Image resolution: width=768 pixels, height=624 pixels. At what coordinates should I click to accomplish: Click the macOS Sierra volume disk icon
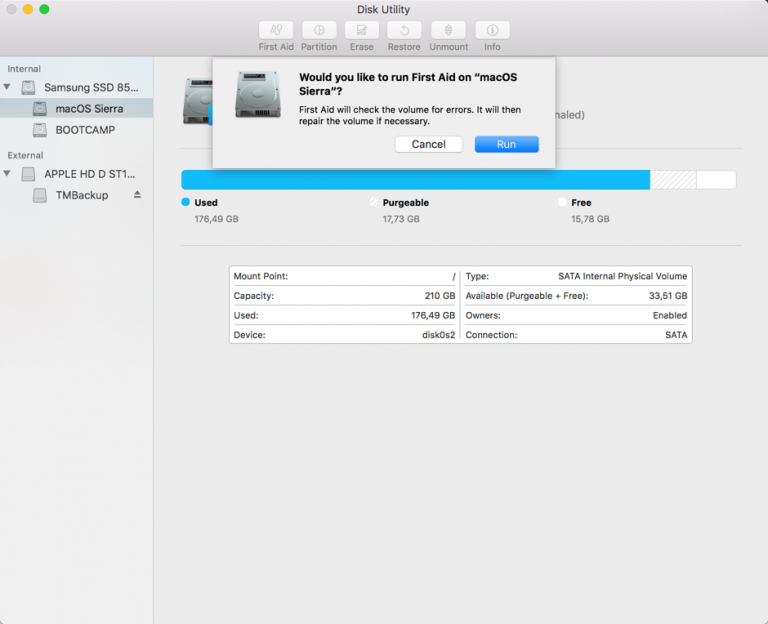(40, 109)
